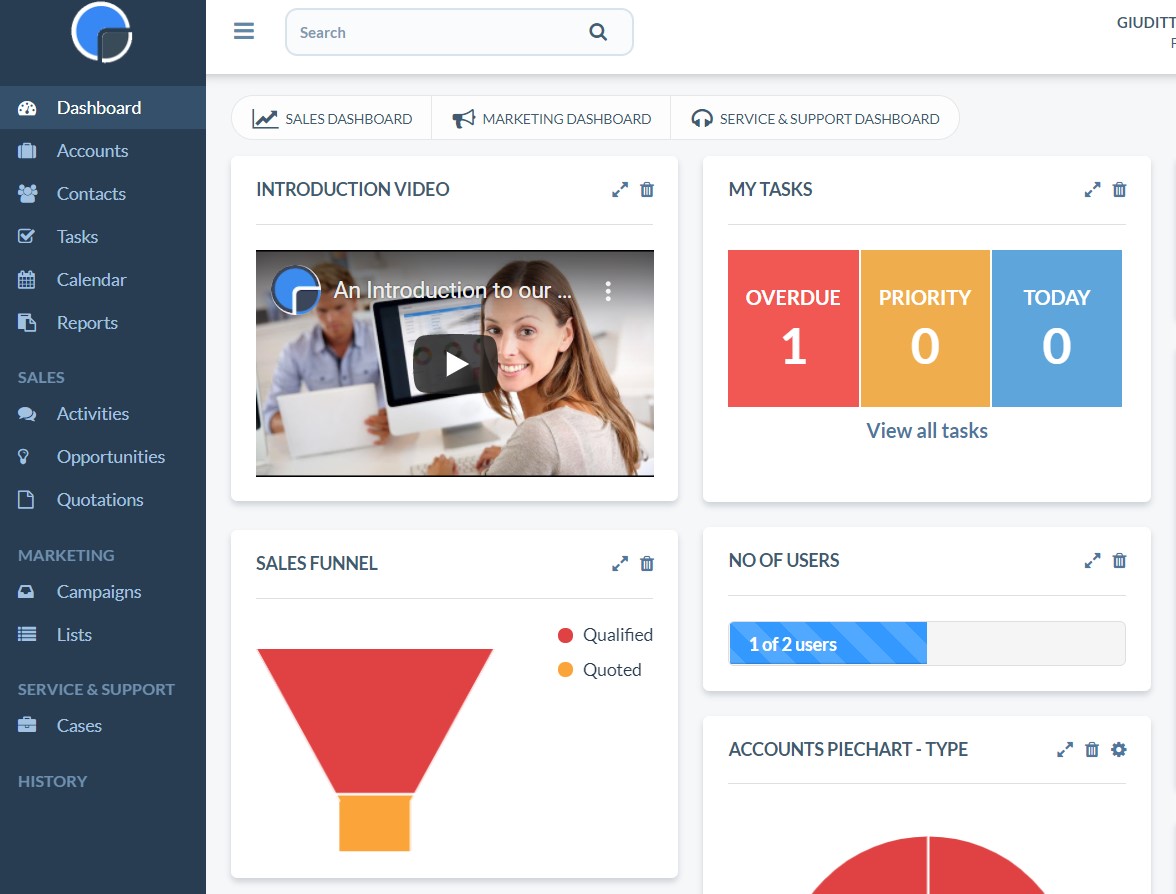The width and height of the screenshot is (1176, 894).
Task: Click the orange Quoted funnel segment
Action: 374,823
